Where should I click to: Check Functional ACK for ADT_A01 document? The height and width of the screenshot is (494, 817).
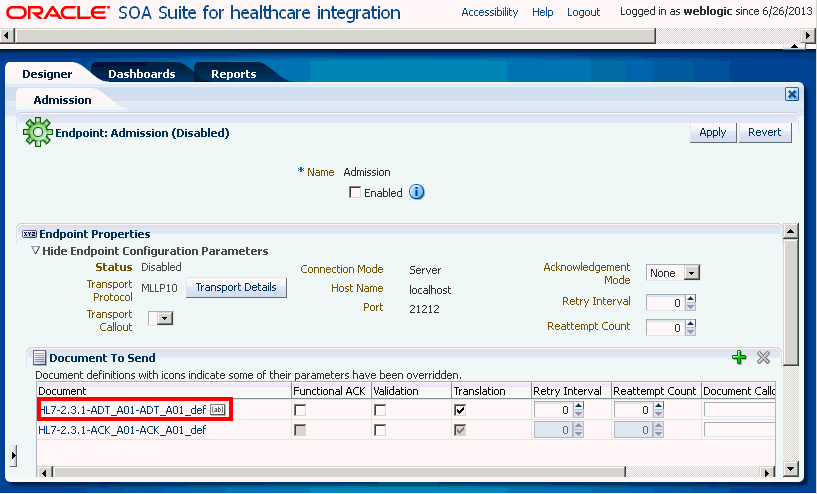(300, 410)
